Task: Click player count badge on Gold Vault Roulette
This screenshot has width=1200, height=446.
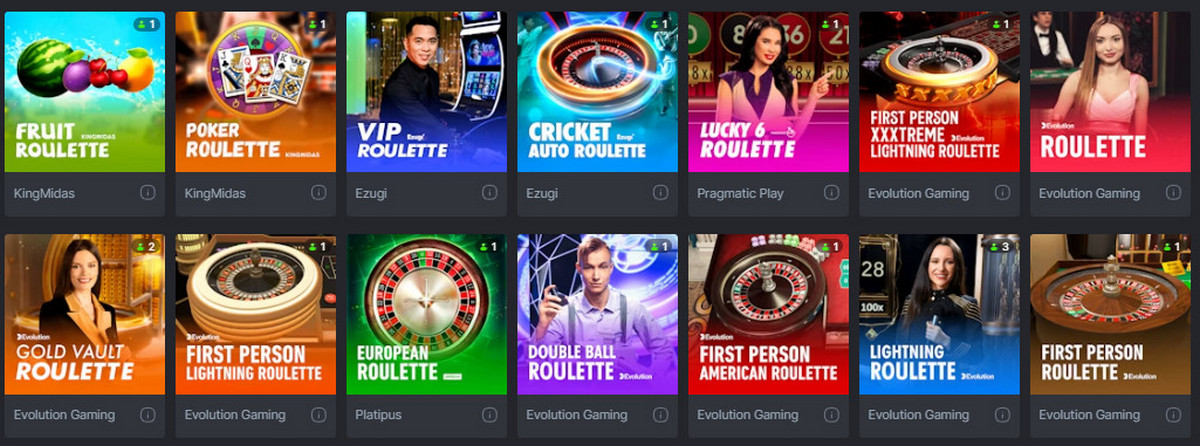Action: [147, 246]
